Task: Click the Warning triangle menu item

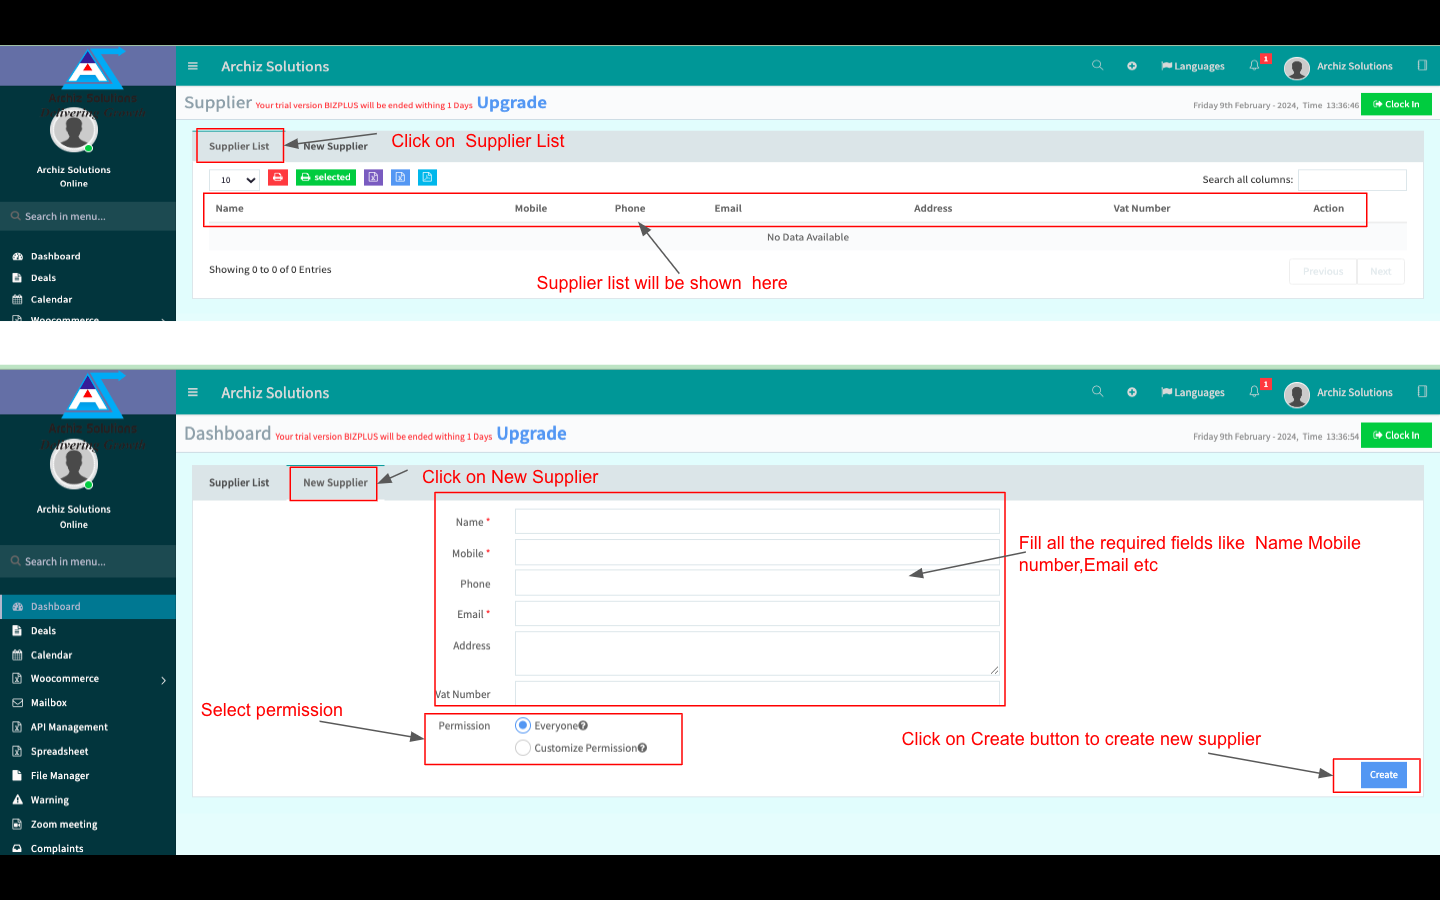Action: coord(49,800)
